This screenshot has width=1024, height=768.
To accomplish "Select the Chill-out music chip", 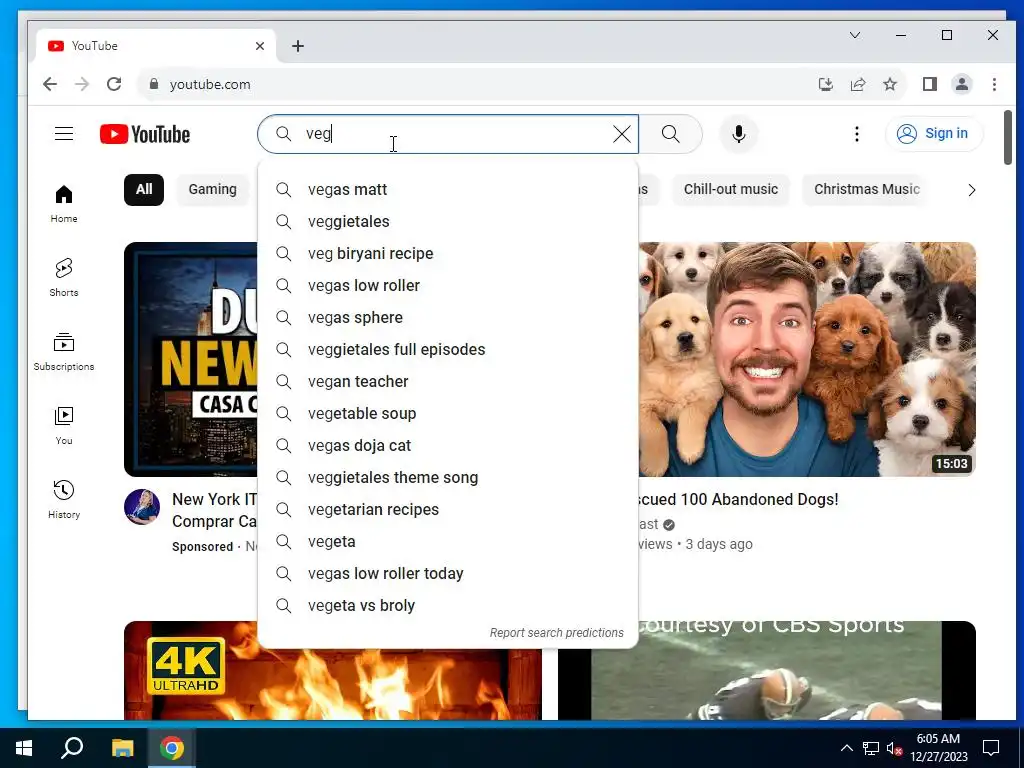I will click(731, 189).
